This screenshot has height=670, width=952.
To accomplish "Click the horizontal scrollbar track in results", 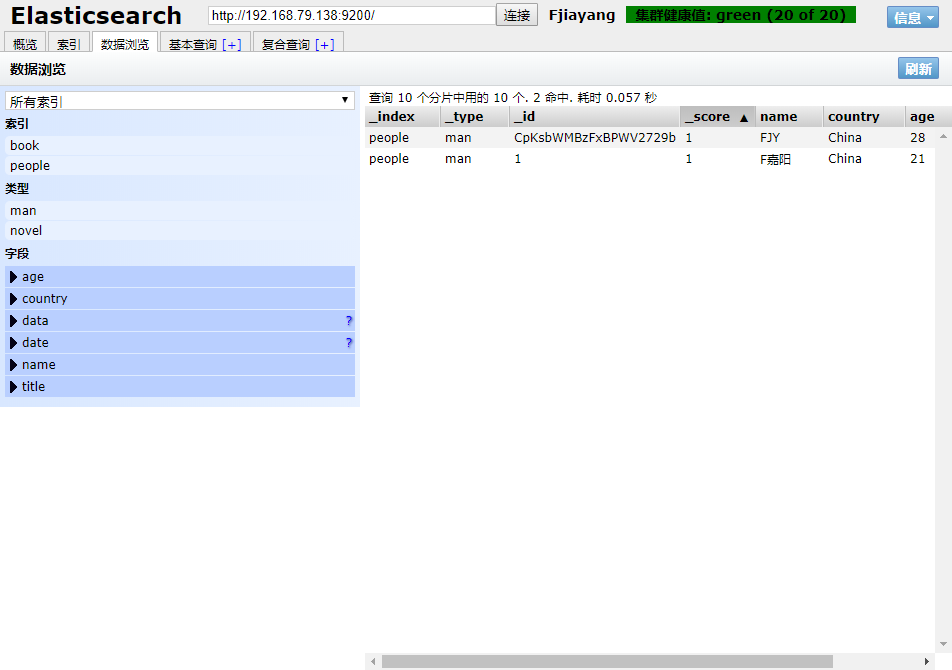I will pos(880,662).
